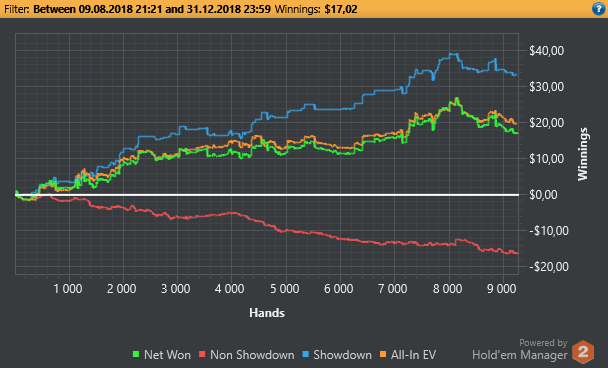Open the blue help question mark icon

[599, 9]
